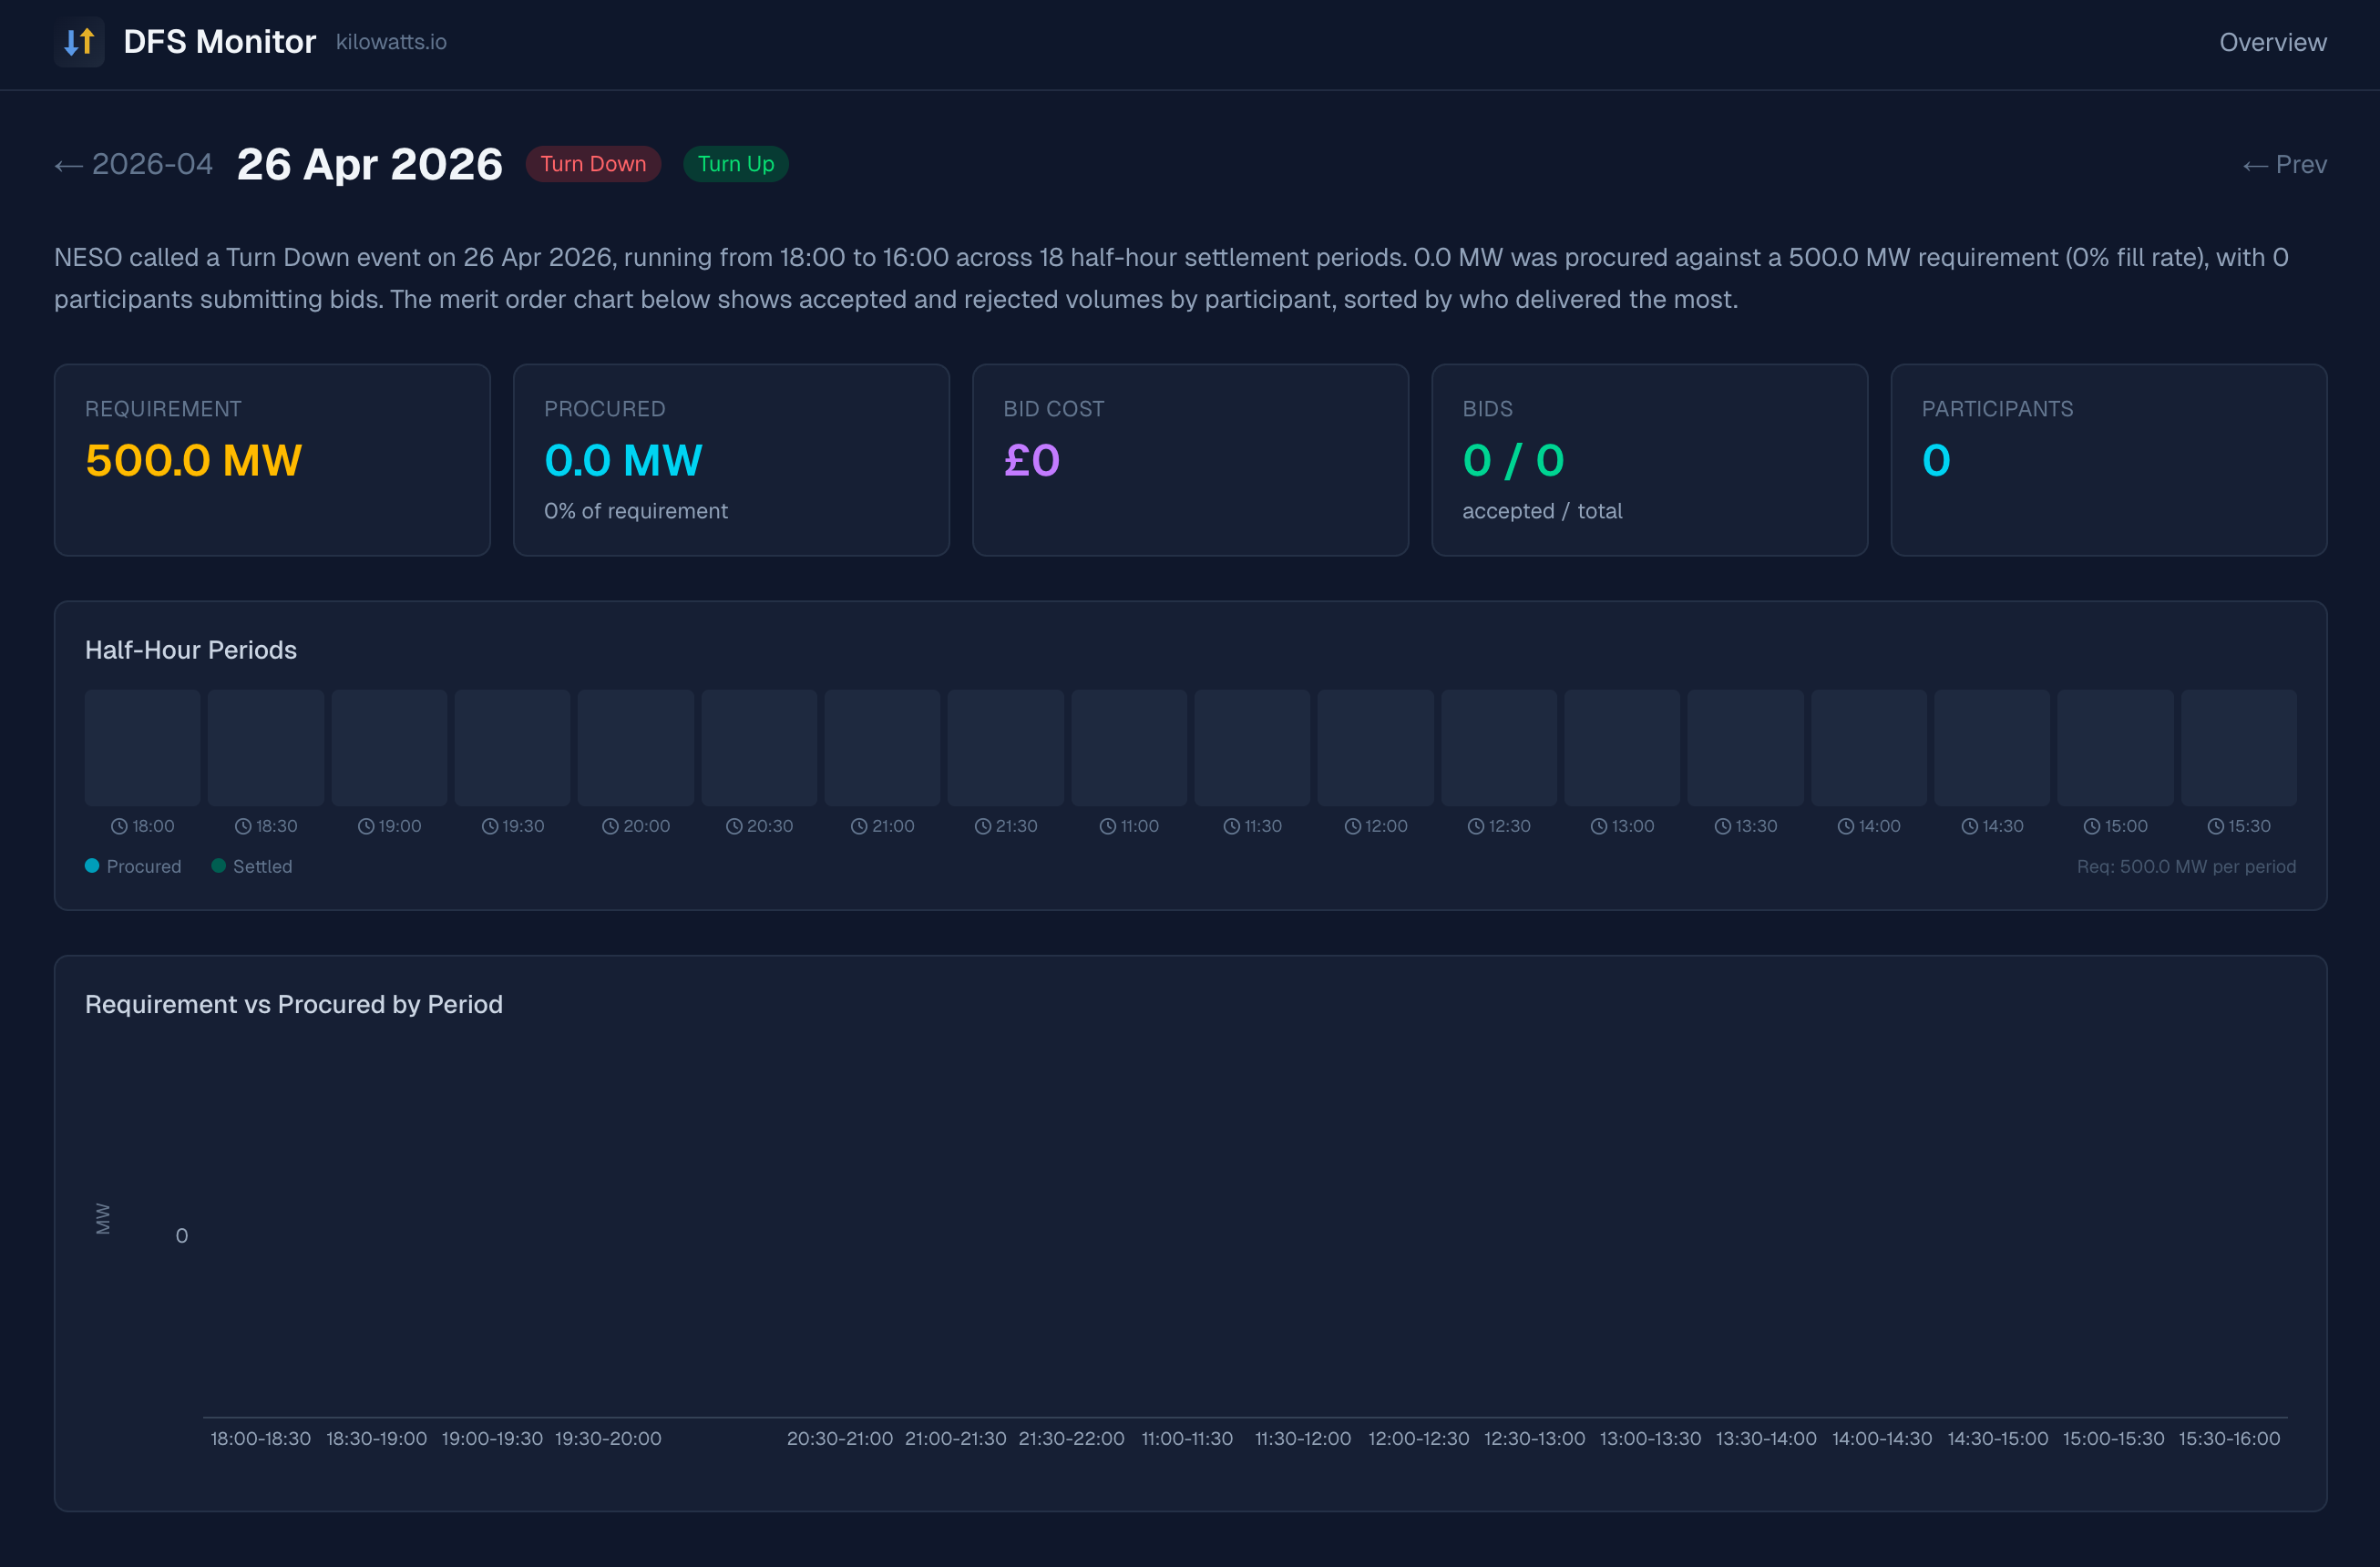Click the clock icon beside 20:00

tap(610, 826)
